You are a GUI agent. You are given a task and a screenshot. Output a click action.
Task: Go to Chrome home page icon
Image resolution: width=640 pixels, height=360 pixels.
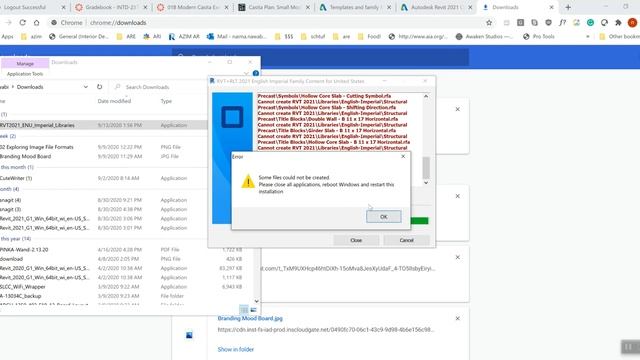pos(36,23)
